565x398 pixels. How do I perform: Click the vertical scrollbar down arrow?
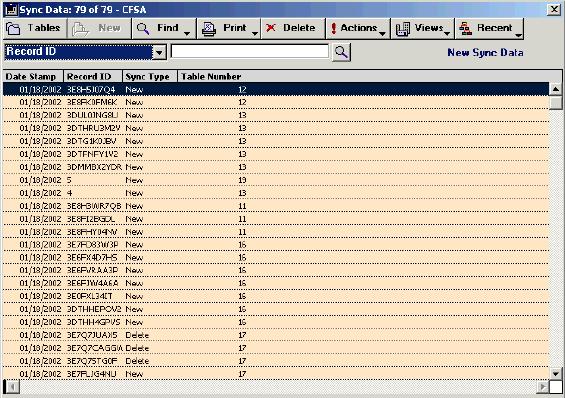555,374
